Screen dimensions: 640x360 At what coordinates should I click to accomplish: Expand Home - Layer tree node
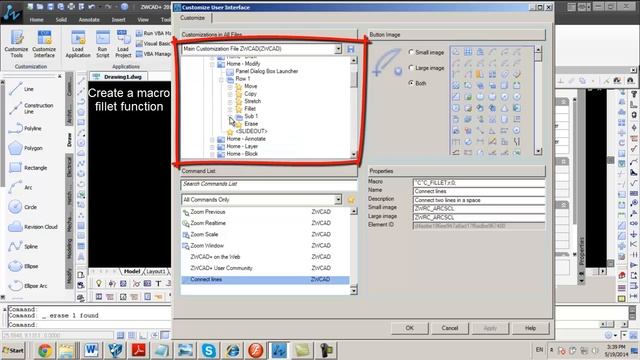(212, 147)
